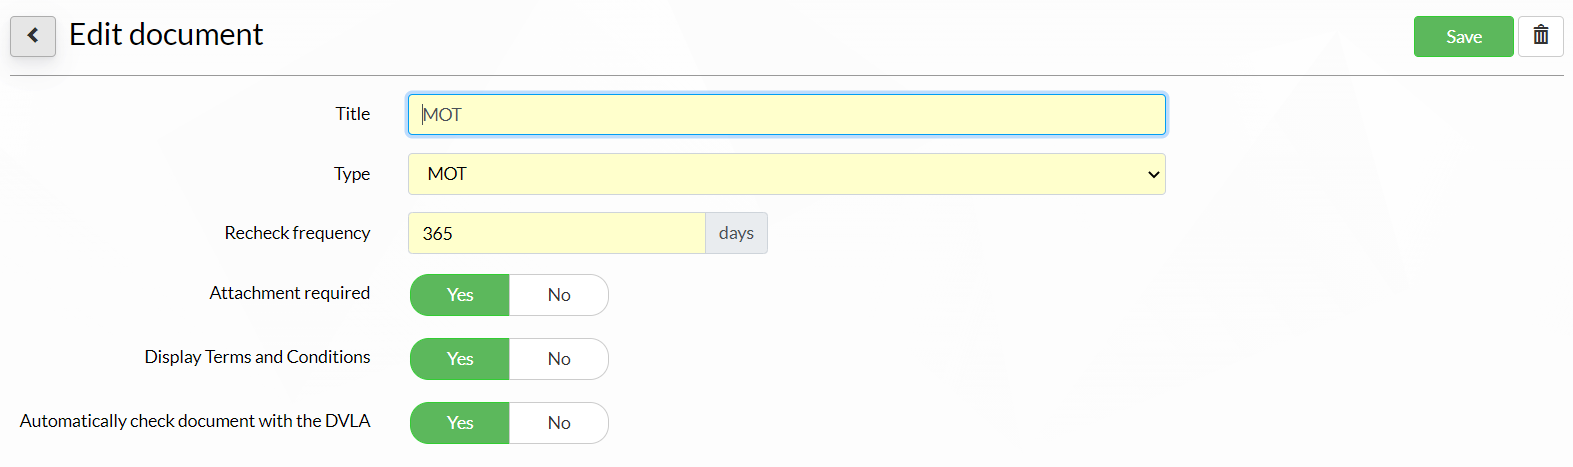Open the Type dropdown showing MOT
Screen dimensions: 1573x467
click(x=787, y=174)
